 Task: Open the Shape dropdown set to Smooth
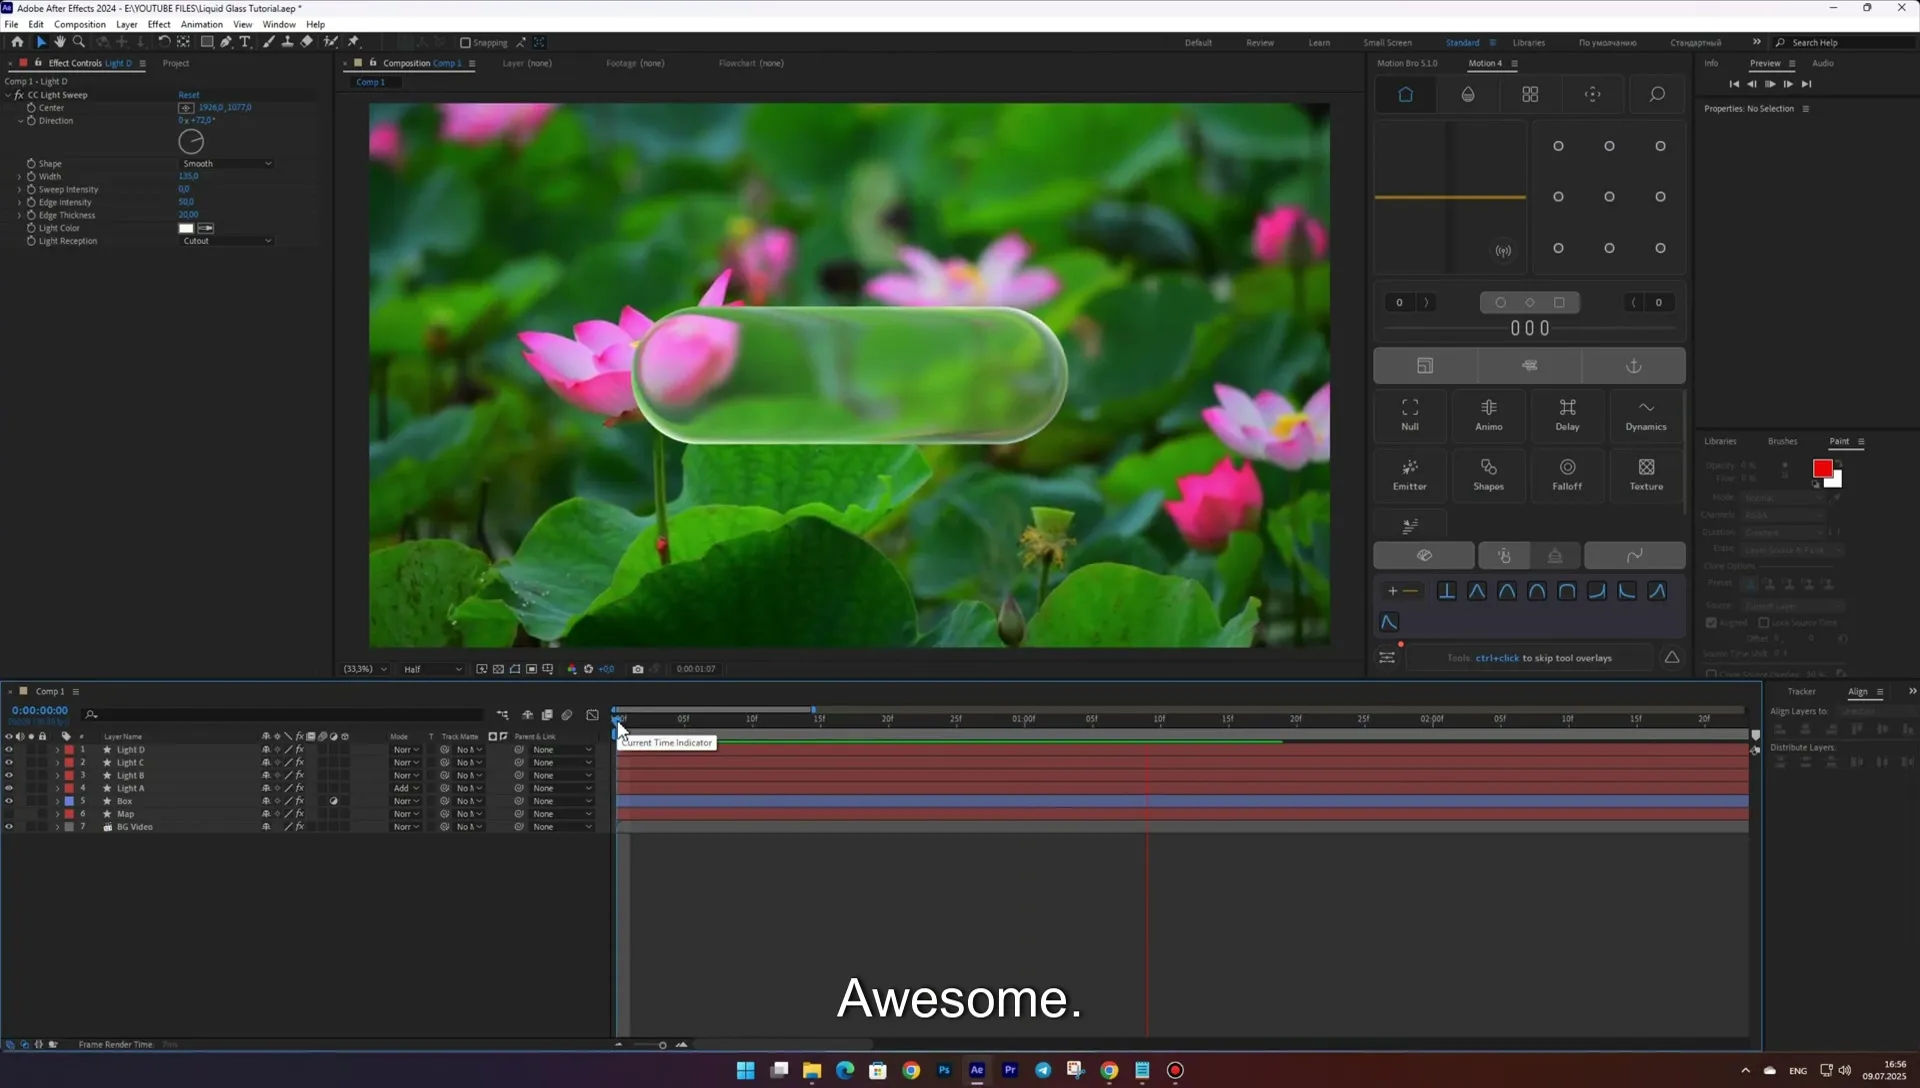tap(226, 163)
